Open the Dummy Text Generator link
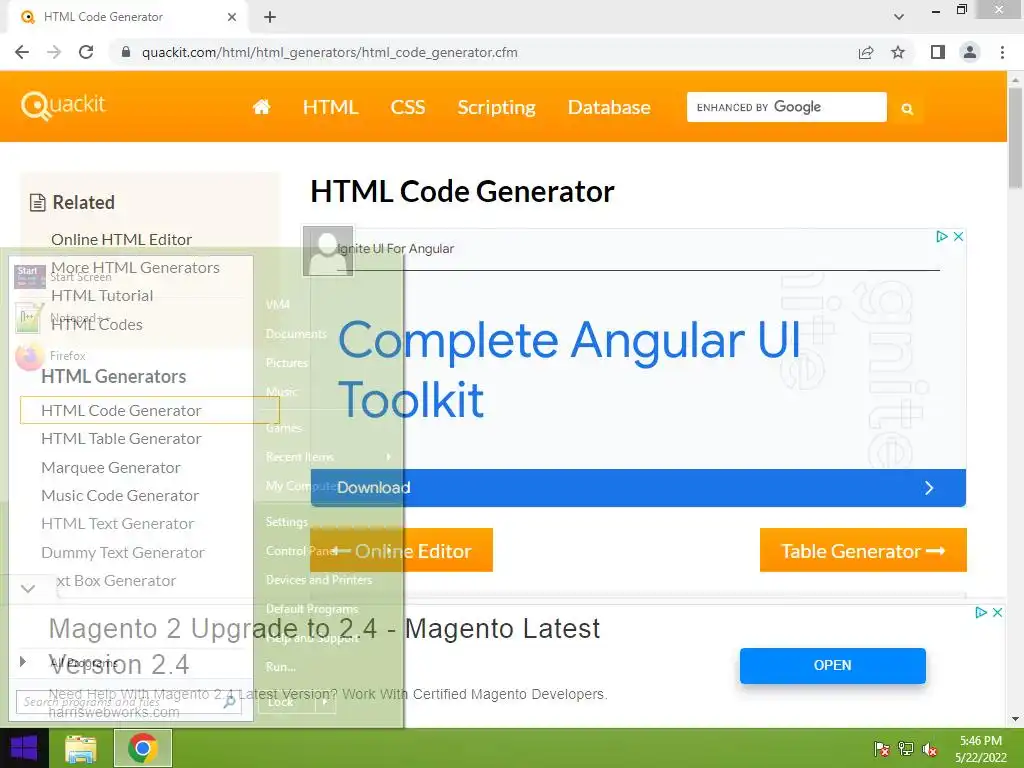This screenshot has height=768, width=1024. click(x=123, y=552)
